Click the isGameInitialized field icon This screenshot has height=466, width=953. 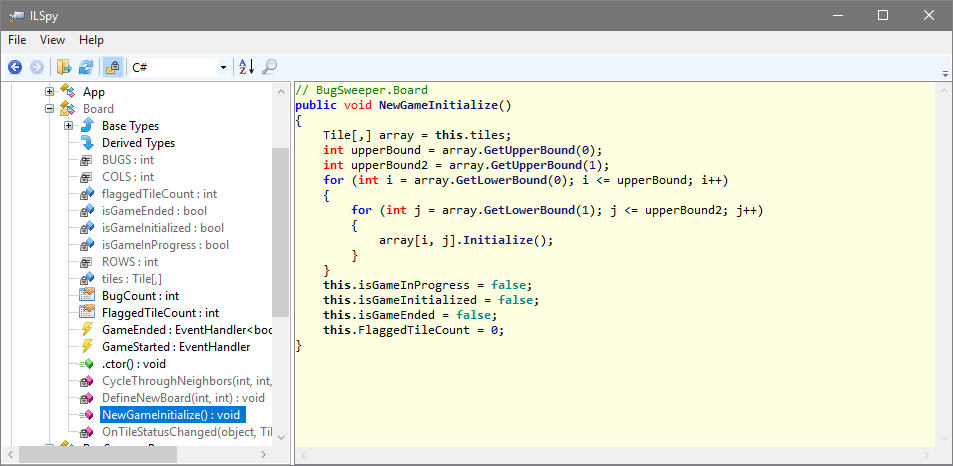click(87, 228)
